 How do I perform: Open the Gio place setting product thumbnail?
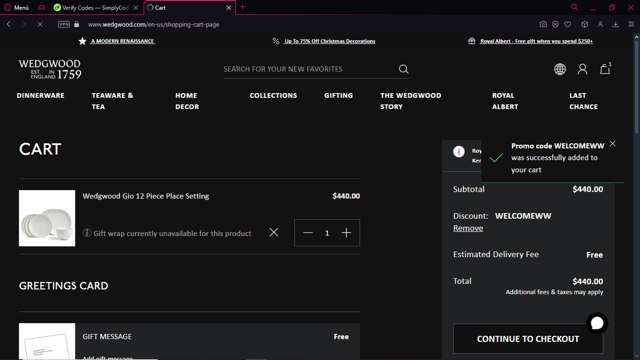coord(47,218)
